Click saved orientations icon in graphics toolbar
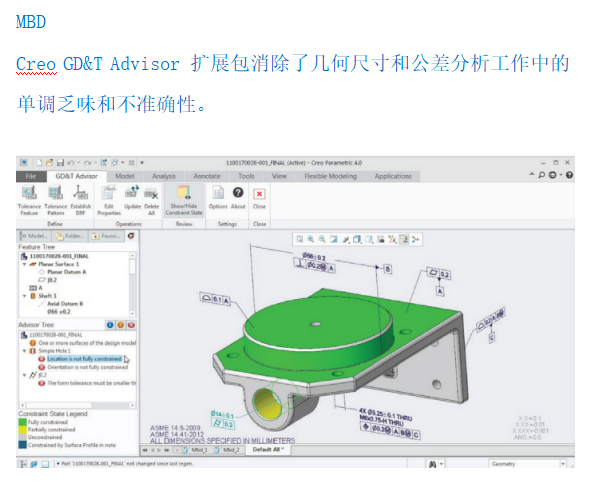 369,239
